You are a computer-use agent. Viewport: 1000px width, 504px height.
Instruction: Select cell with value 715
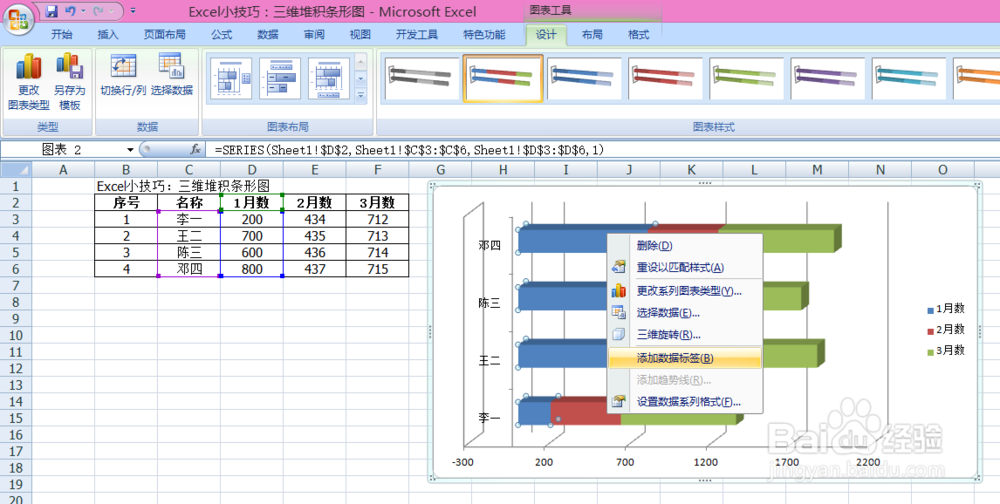tap(378, 269)
